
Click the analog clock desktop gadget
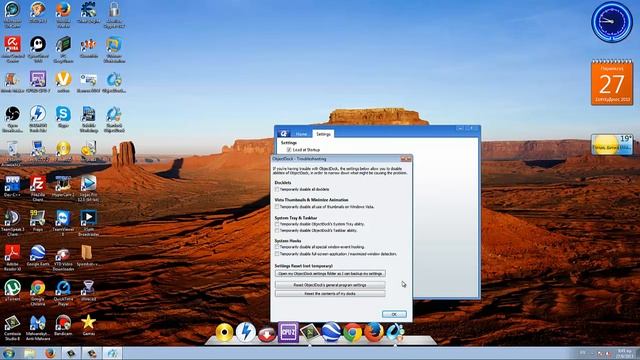click(x=612, y=22)
